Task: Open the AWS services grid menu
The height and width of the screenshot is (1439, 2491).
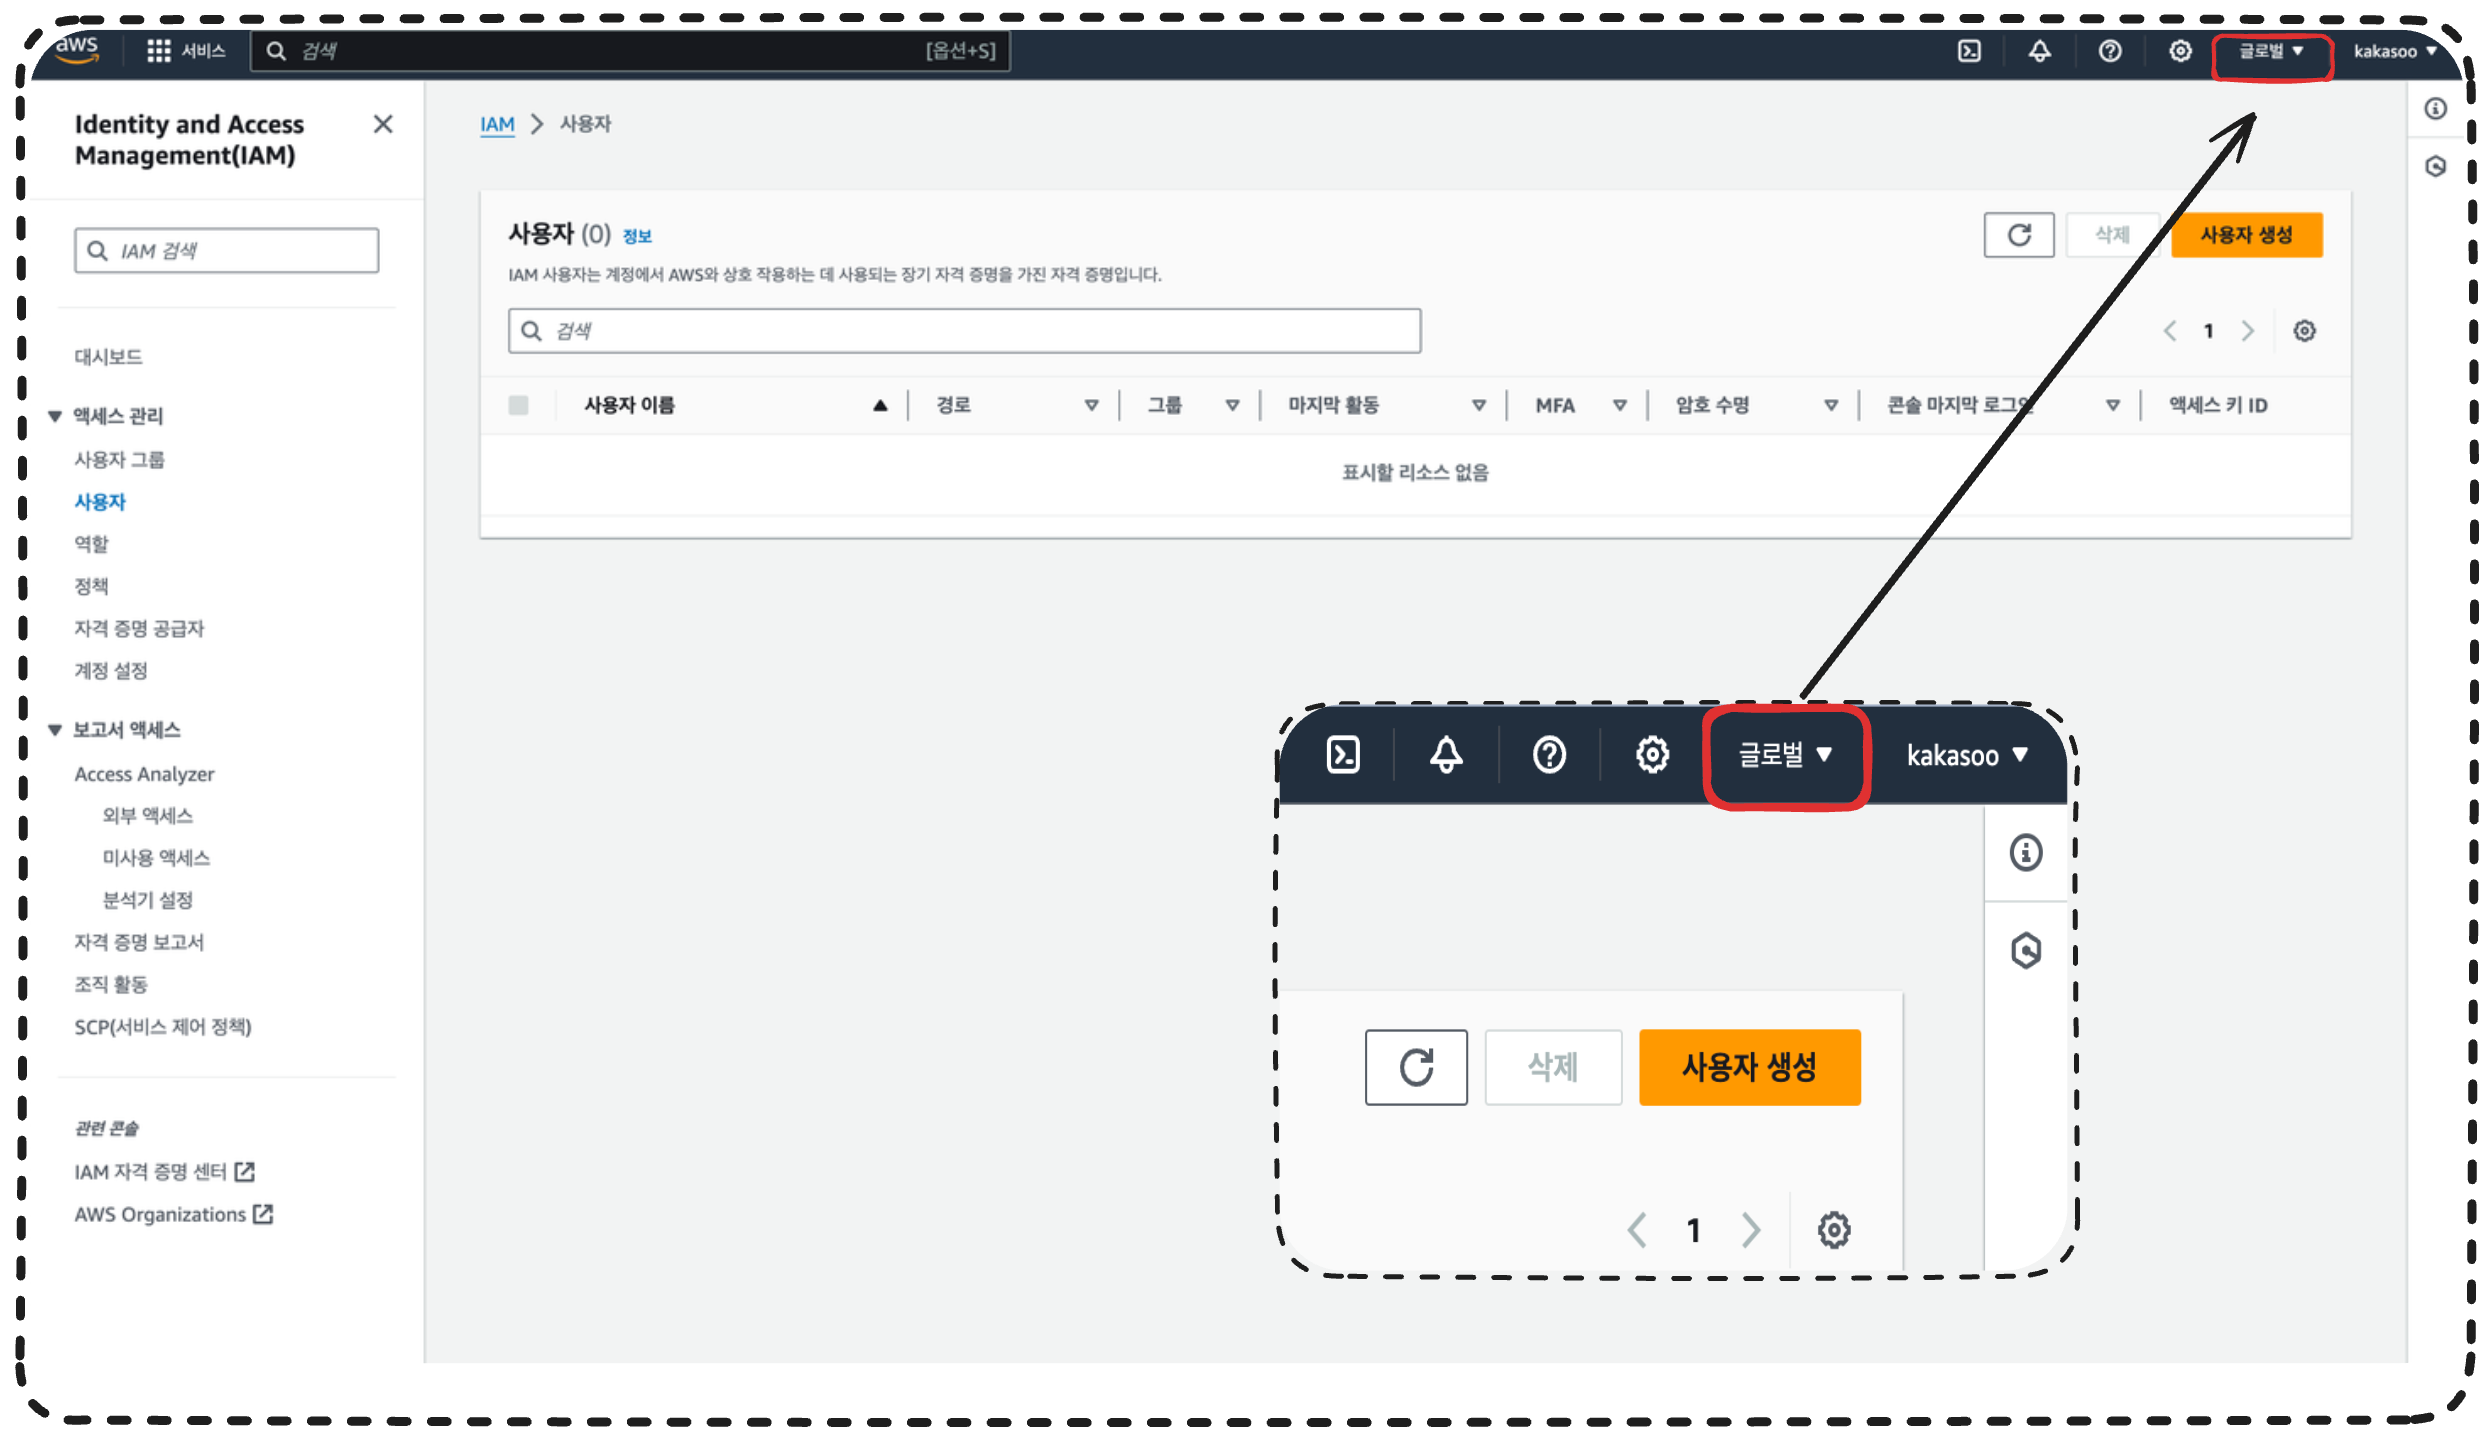Action: 158,51
